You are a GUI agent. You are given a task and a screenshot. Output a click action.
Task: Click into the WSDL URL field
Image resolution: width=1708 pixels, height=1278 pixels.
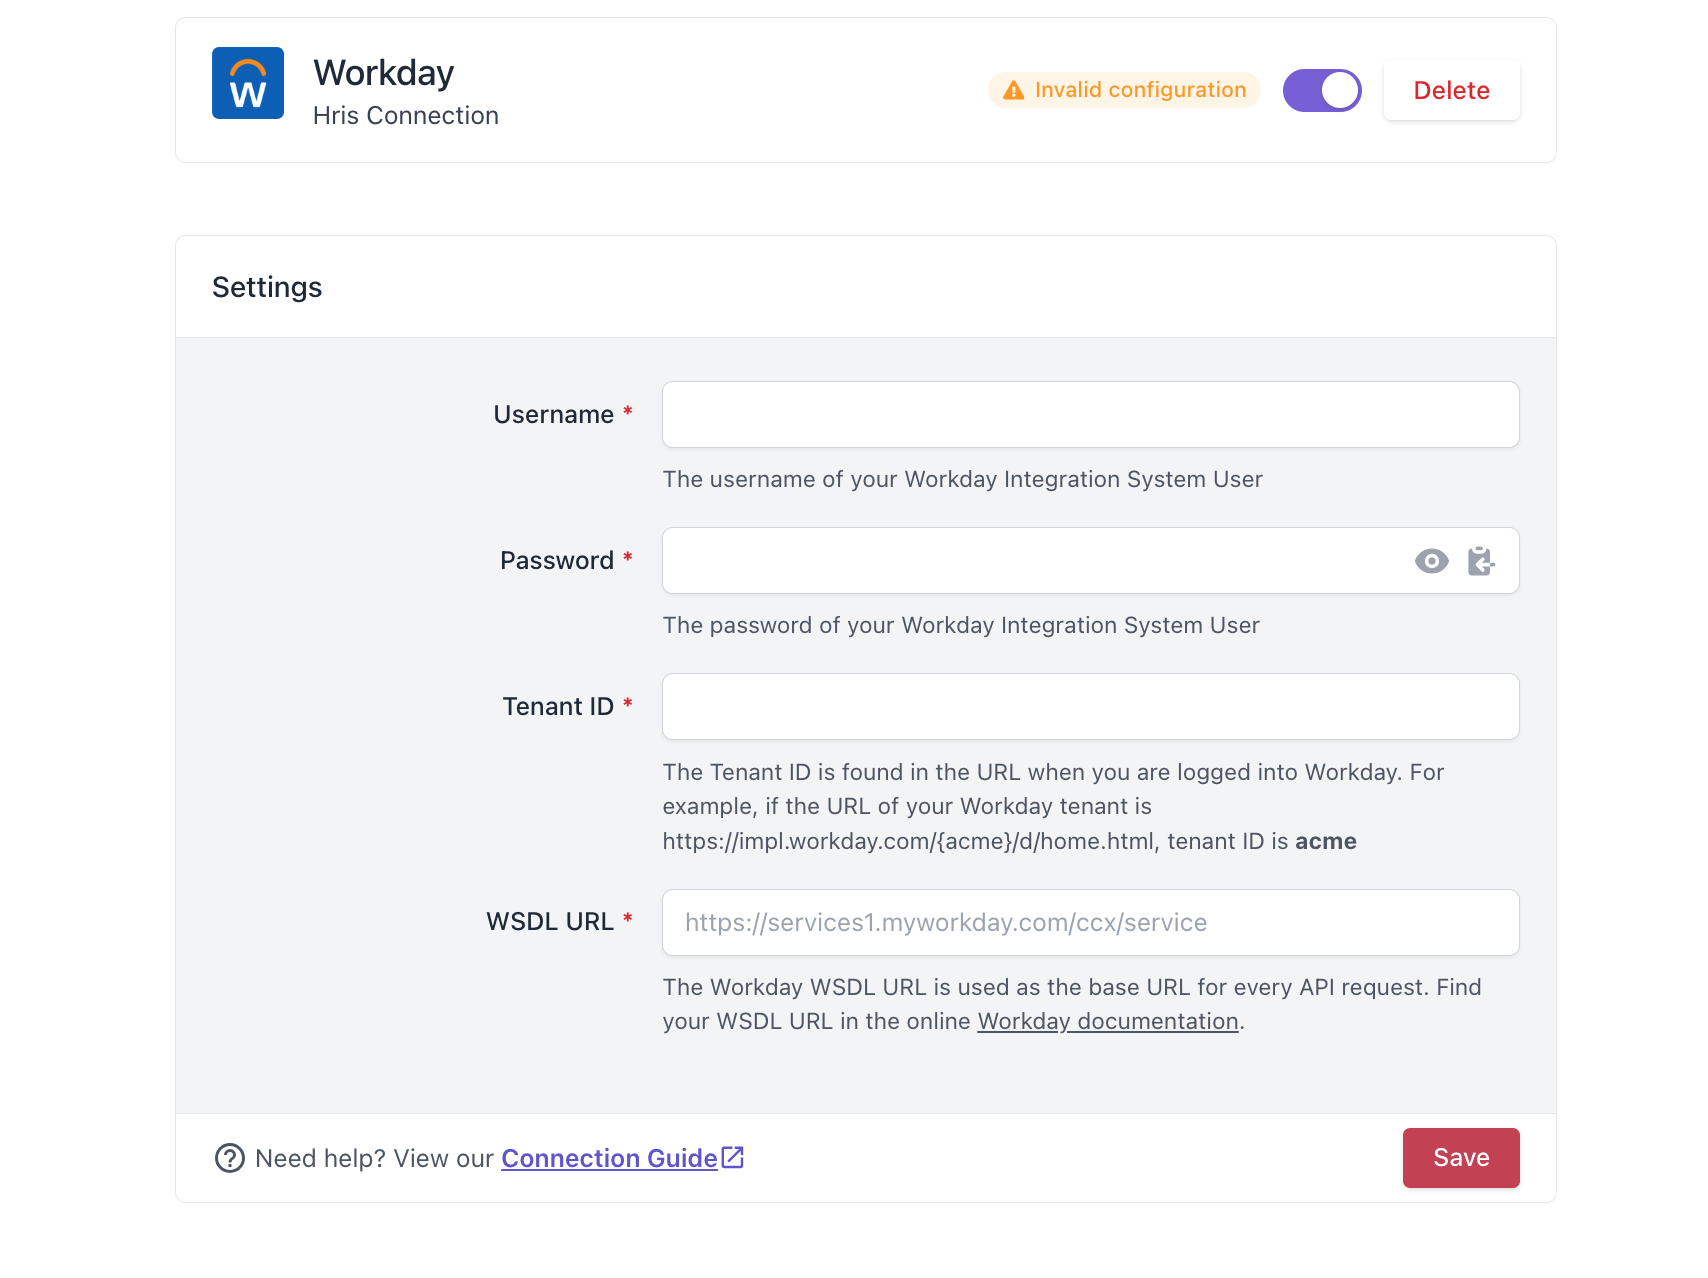tap(1091, 922)
